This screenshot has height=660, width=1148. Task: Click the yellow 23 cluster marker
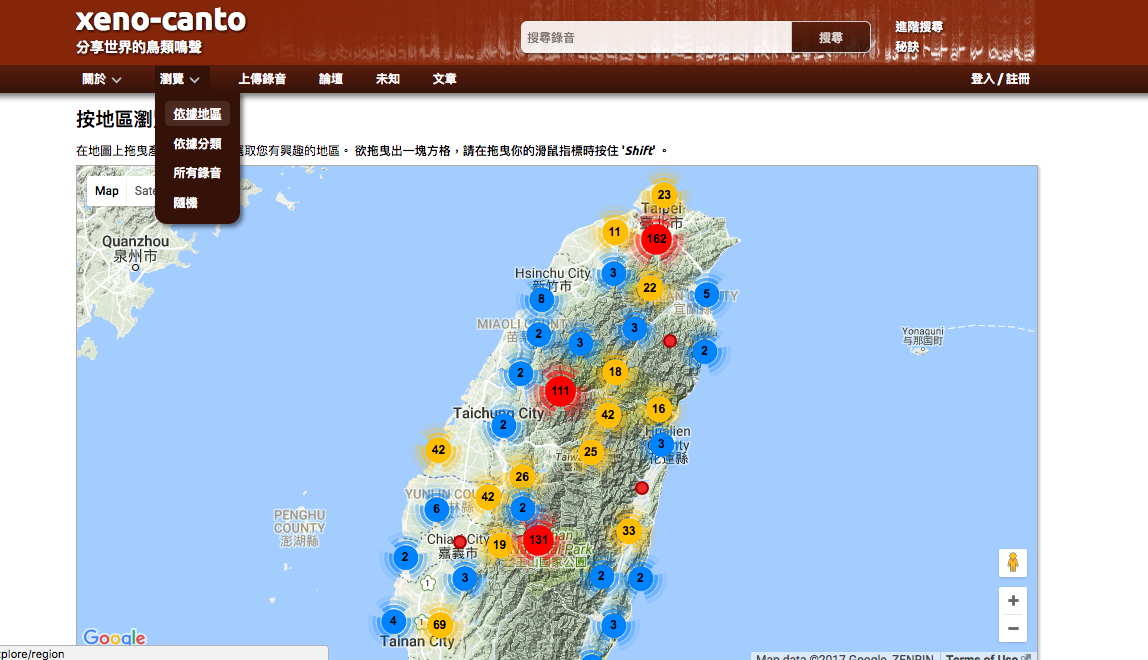coord(664,195)
